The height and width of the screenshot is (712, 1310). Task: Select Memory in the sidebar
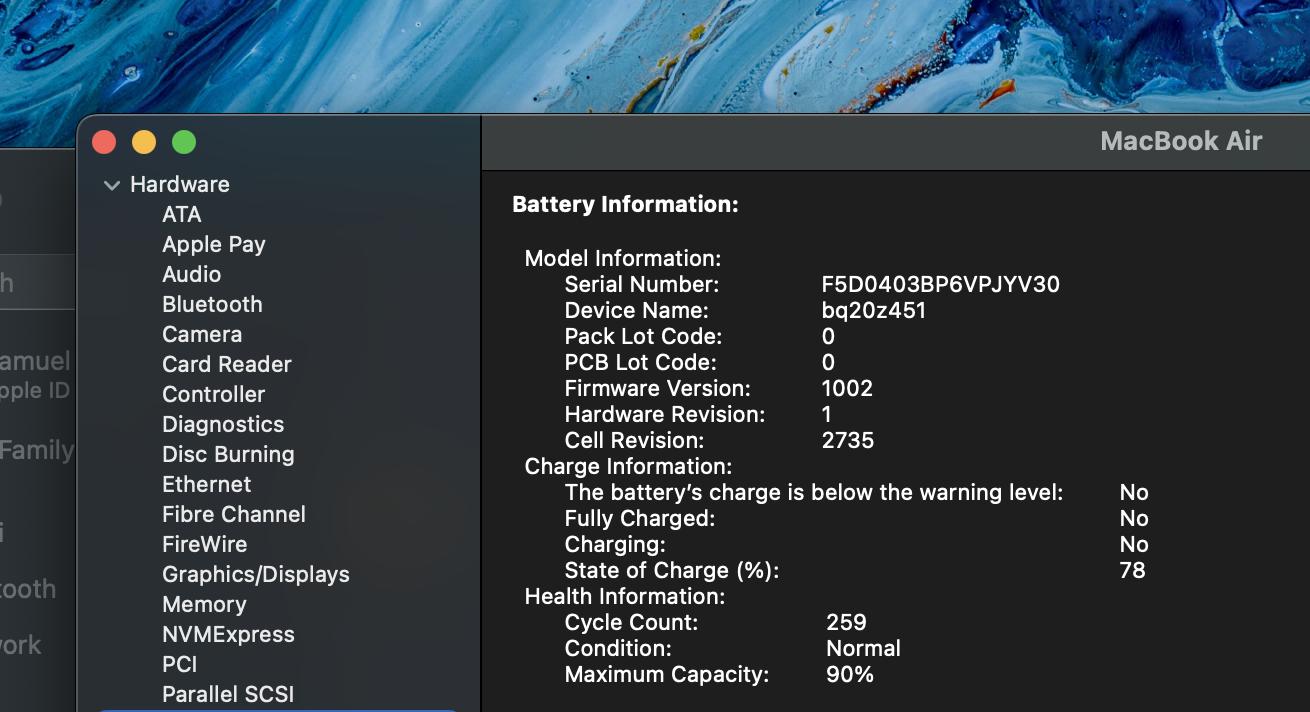[204, 604]
